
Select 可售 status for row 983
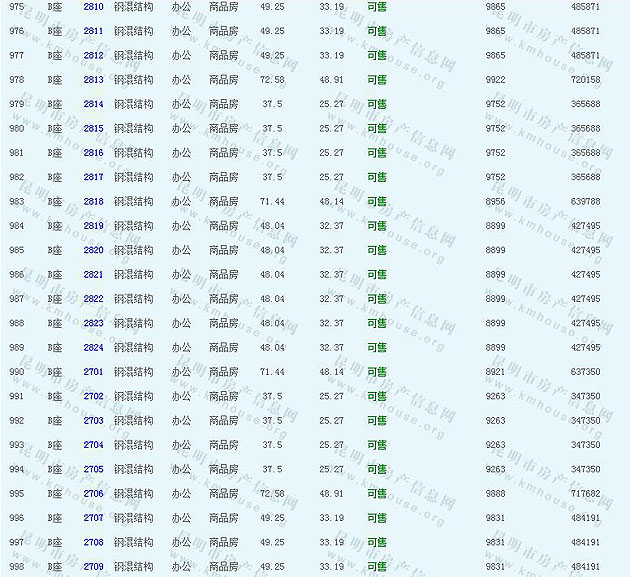377,202
